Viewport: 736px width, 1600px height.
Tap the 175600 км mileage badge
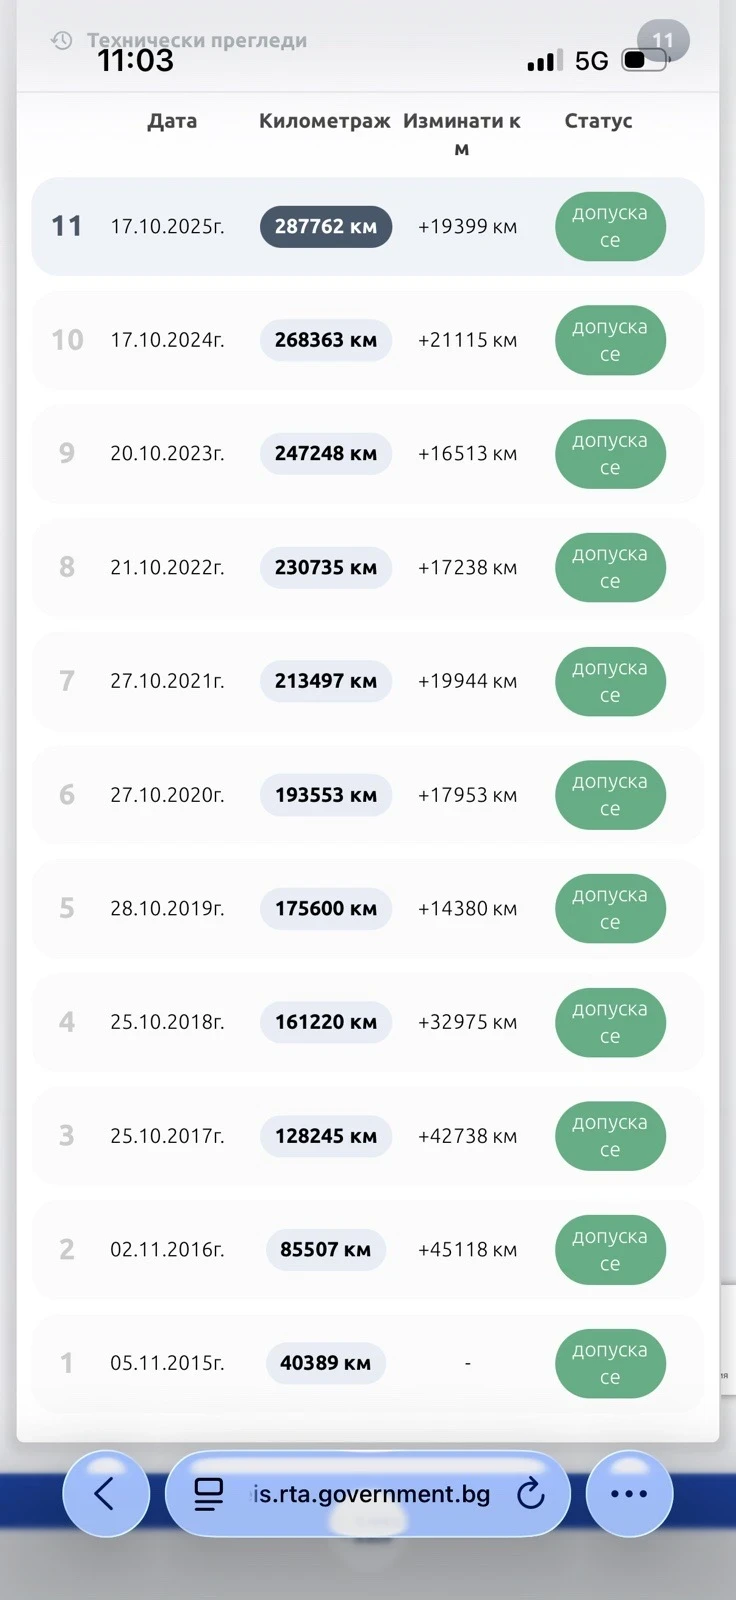point(326,908)
